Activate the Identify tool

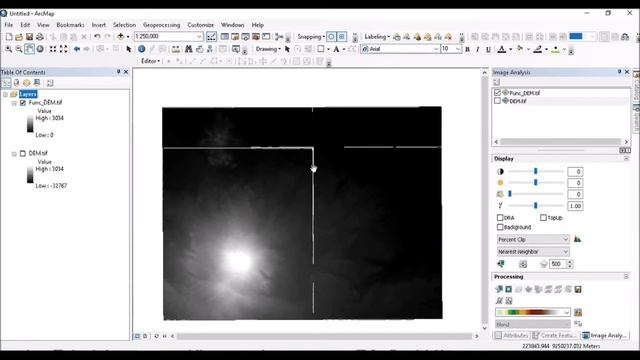pos(142,49)
